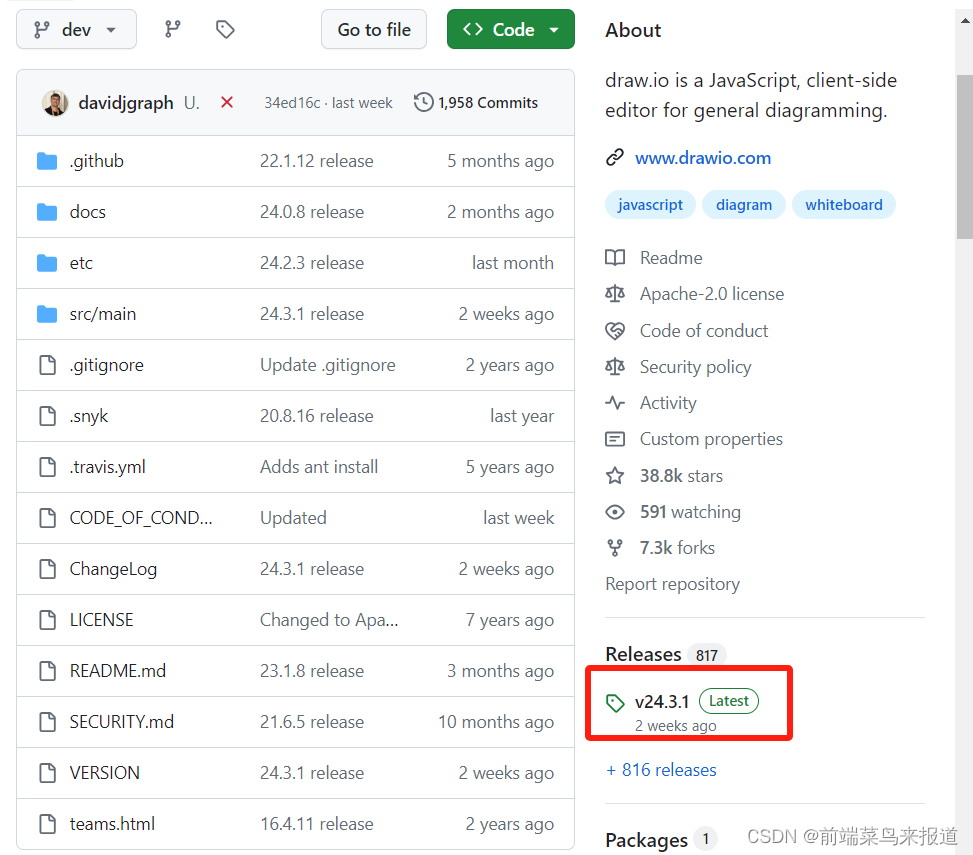Image resolution: width=973 pixels, height=855 pixels.
Task: Click the Update .gitignore commit message
Action: coord(328,365)
